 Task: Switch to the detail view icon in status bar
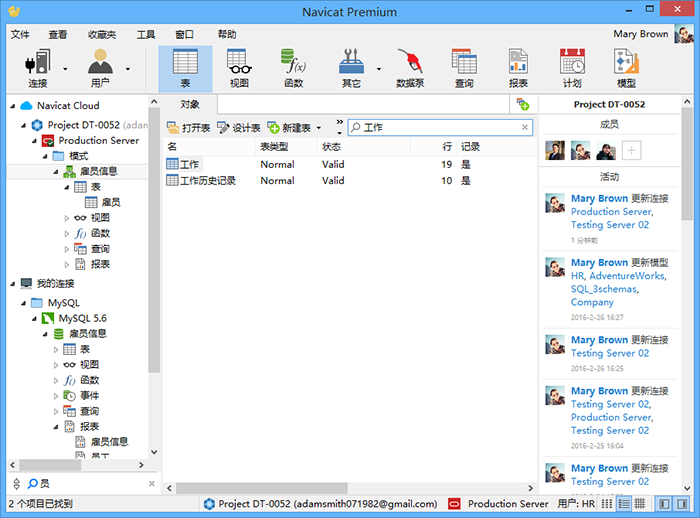click(x=624, y=504)
